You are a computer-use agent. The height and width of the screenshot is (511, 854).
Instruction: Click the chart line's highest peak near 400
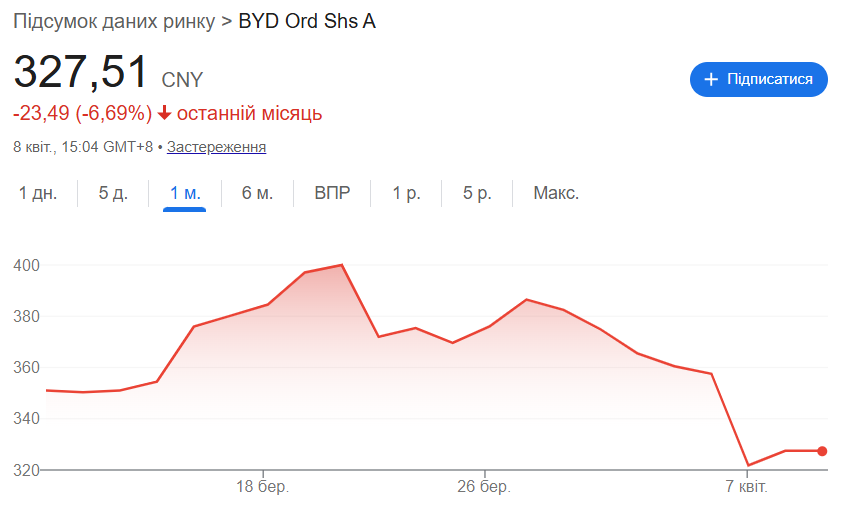point(342,265)
